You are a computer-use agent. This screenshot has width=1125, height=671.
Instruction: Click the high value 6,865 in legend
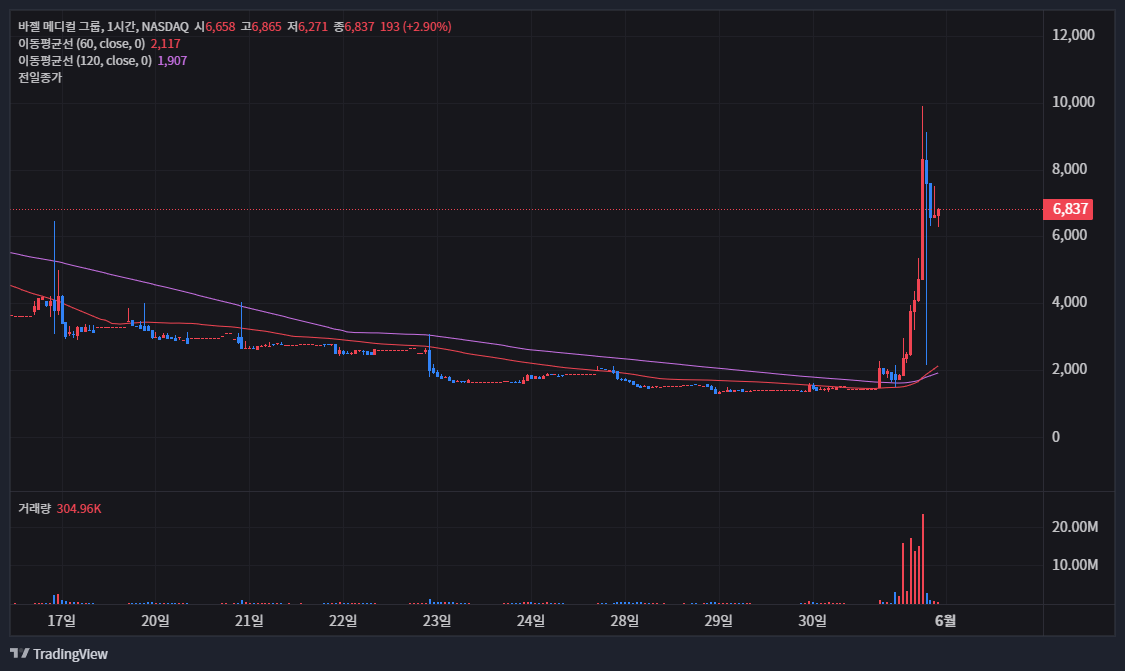[266, 27]
